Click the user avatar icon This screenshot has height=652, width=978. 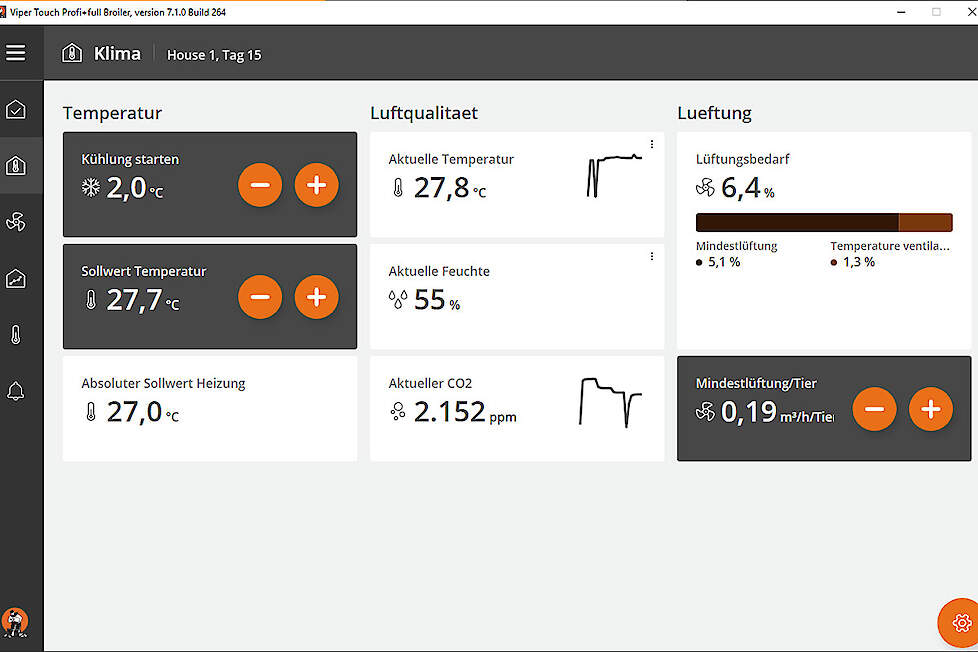pos(14,622)
